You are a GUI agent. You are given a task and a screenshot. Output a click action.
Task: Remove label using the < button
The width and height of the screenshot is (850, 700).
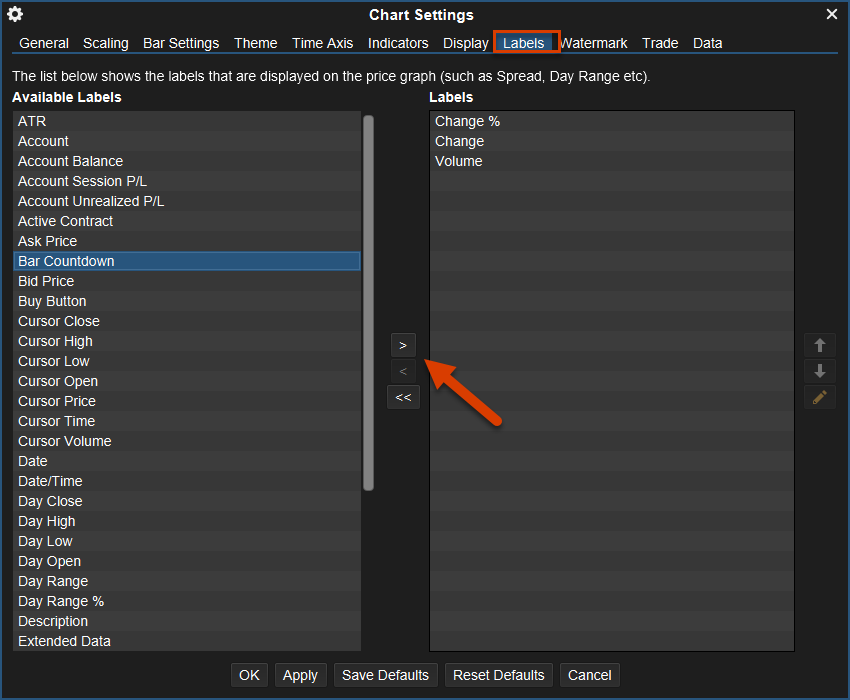403,371
